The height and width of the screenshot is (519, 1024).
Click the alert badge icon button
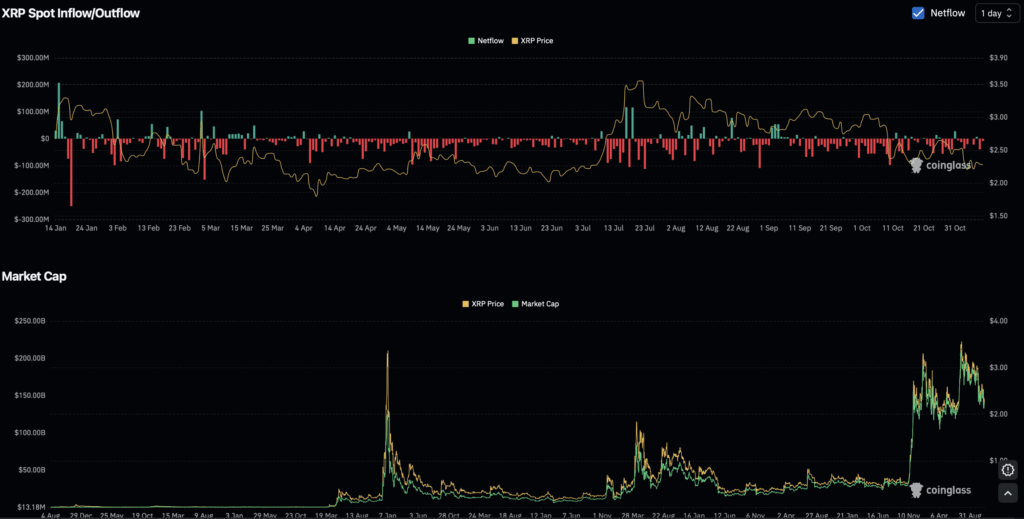tap(1008, 470)
